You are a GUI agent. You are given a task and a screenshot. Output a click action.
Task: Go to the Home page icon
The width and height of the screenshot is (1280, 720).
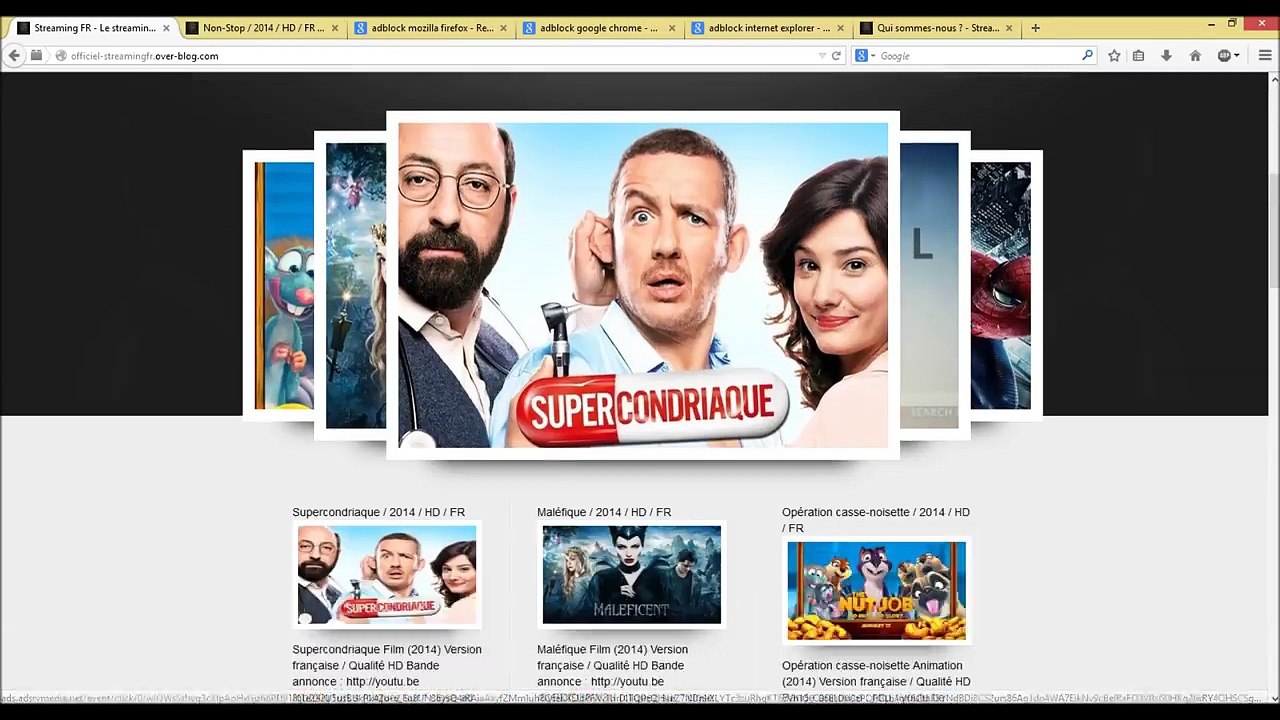(1195, 56)
